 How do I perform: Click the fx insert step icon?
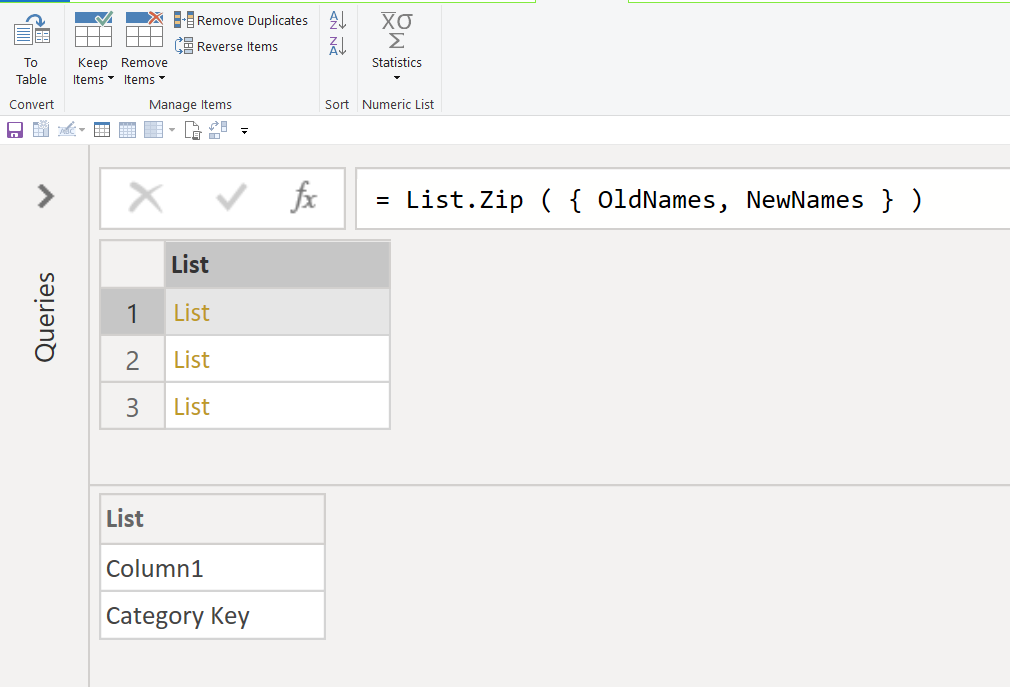pos(304,199)
